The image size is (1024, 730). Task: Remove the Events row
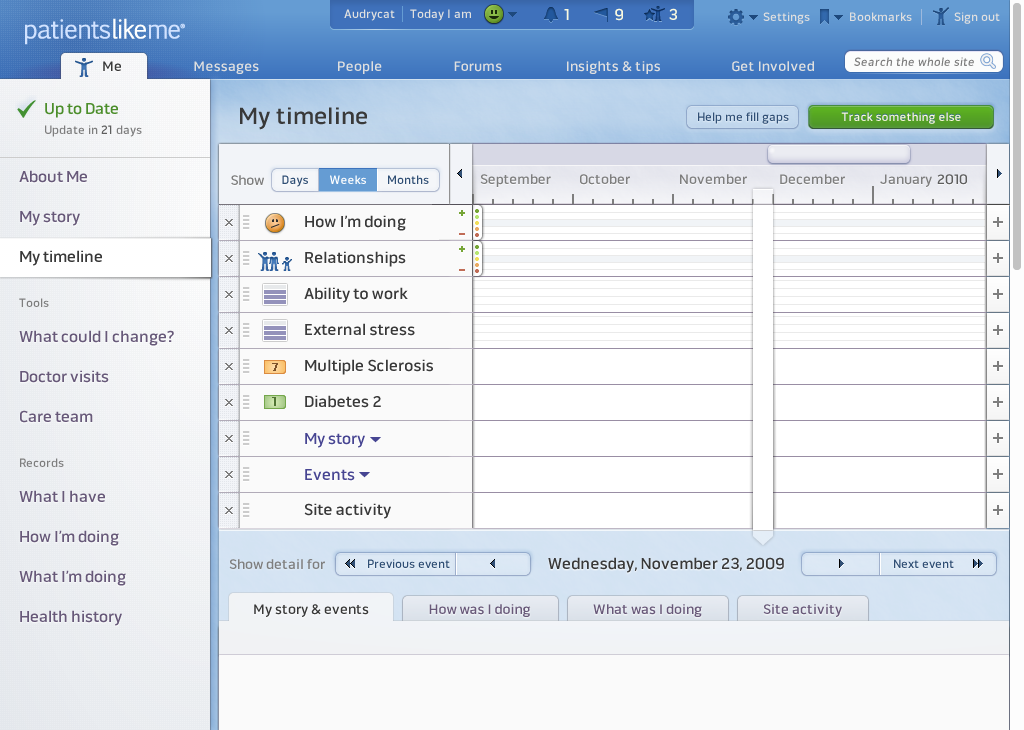coord(229,474)
